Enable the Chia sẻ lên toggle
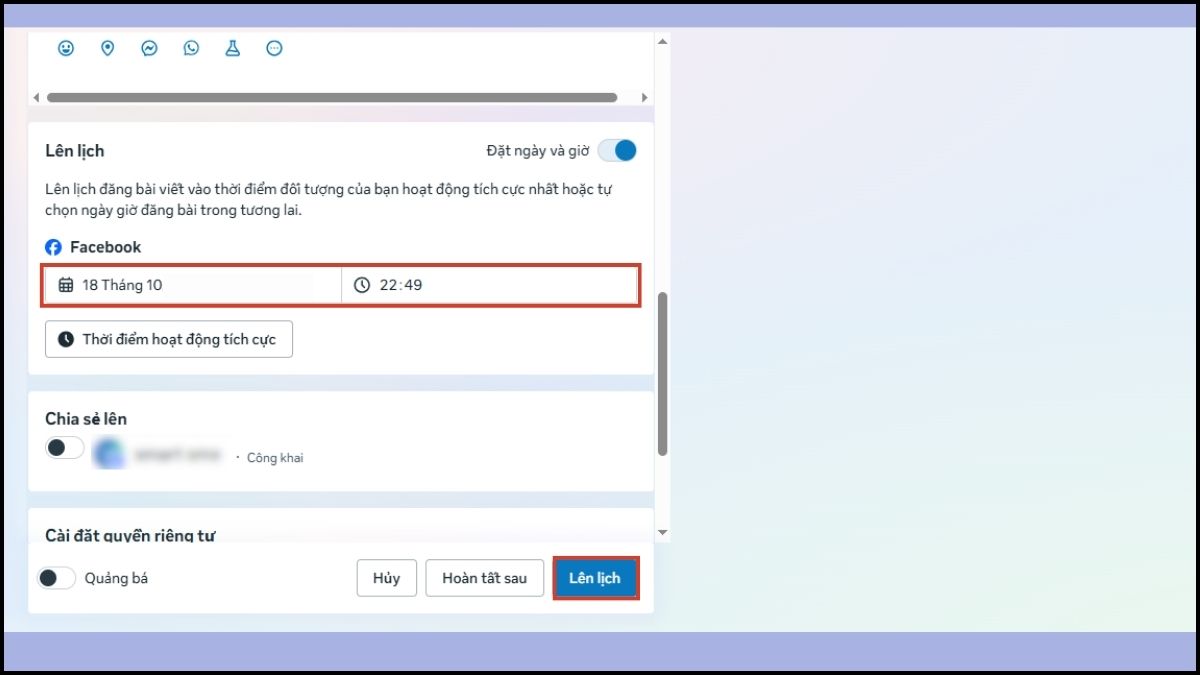Image resolution: width=1200 pixels, height=675 pixels. pyautogui.click(x=65, y=447)
